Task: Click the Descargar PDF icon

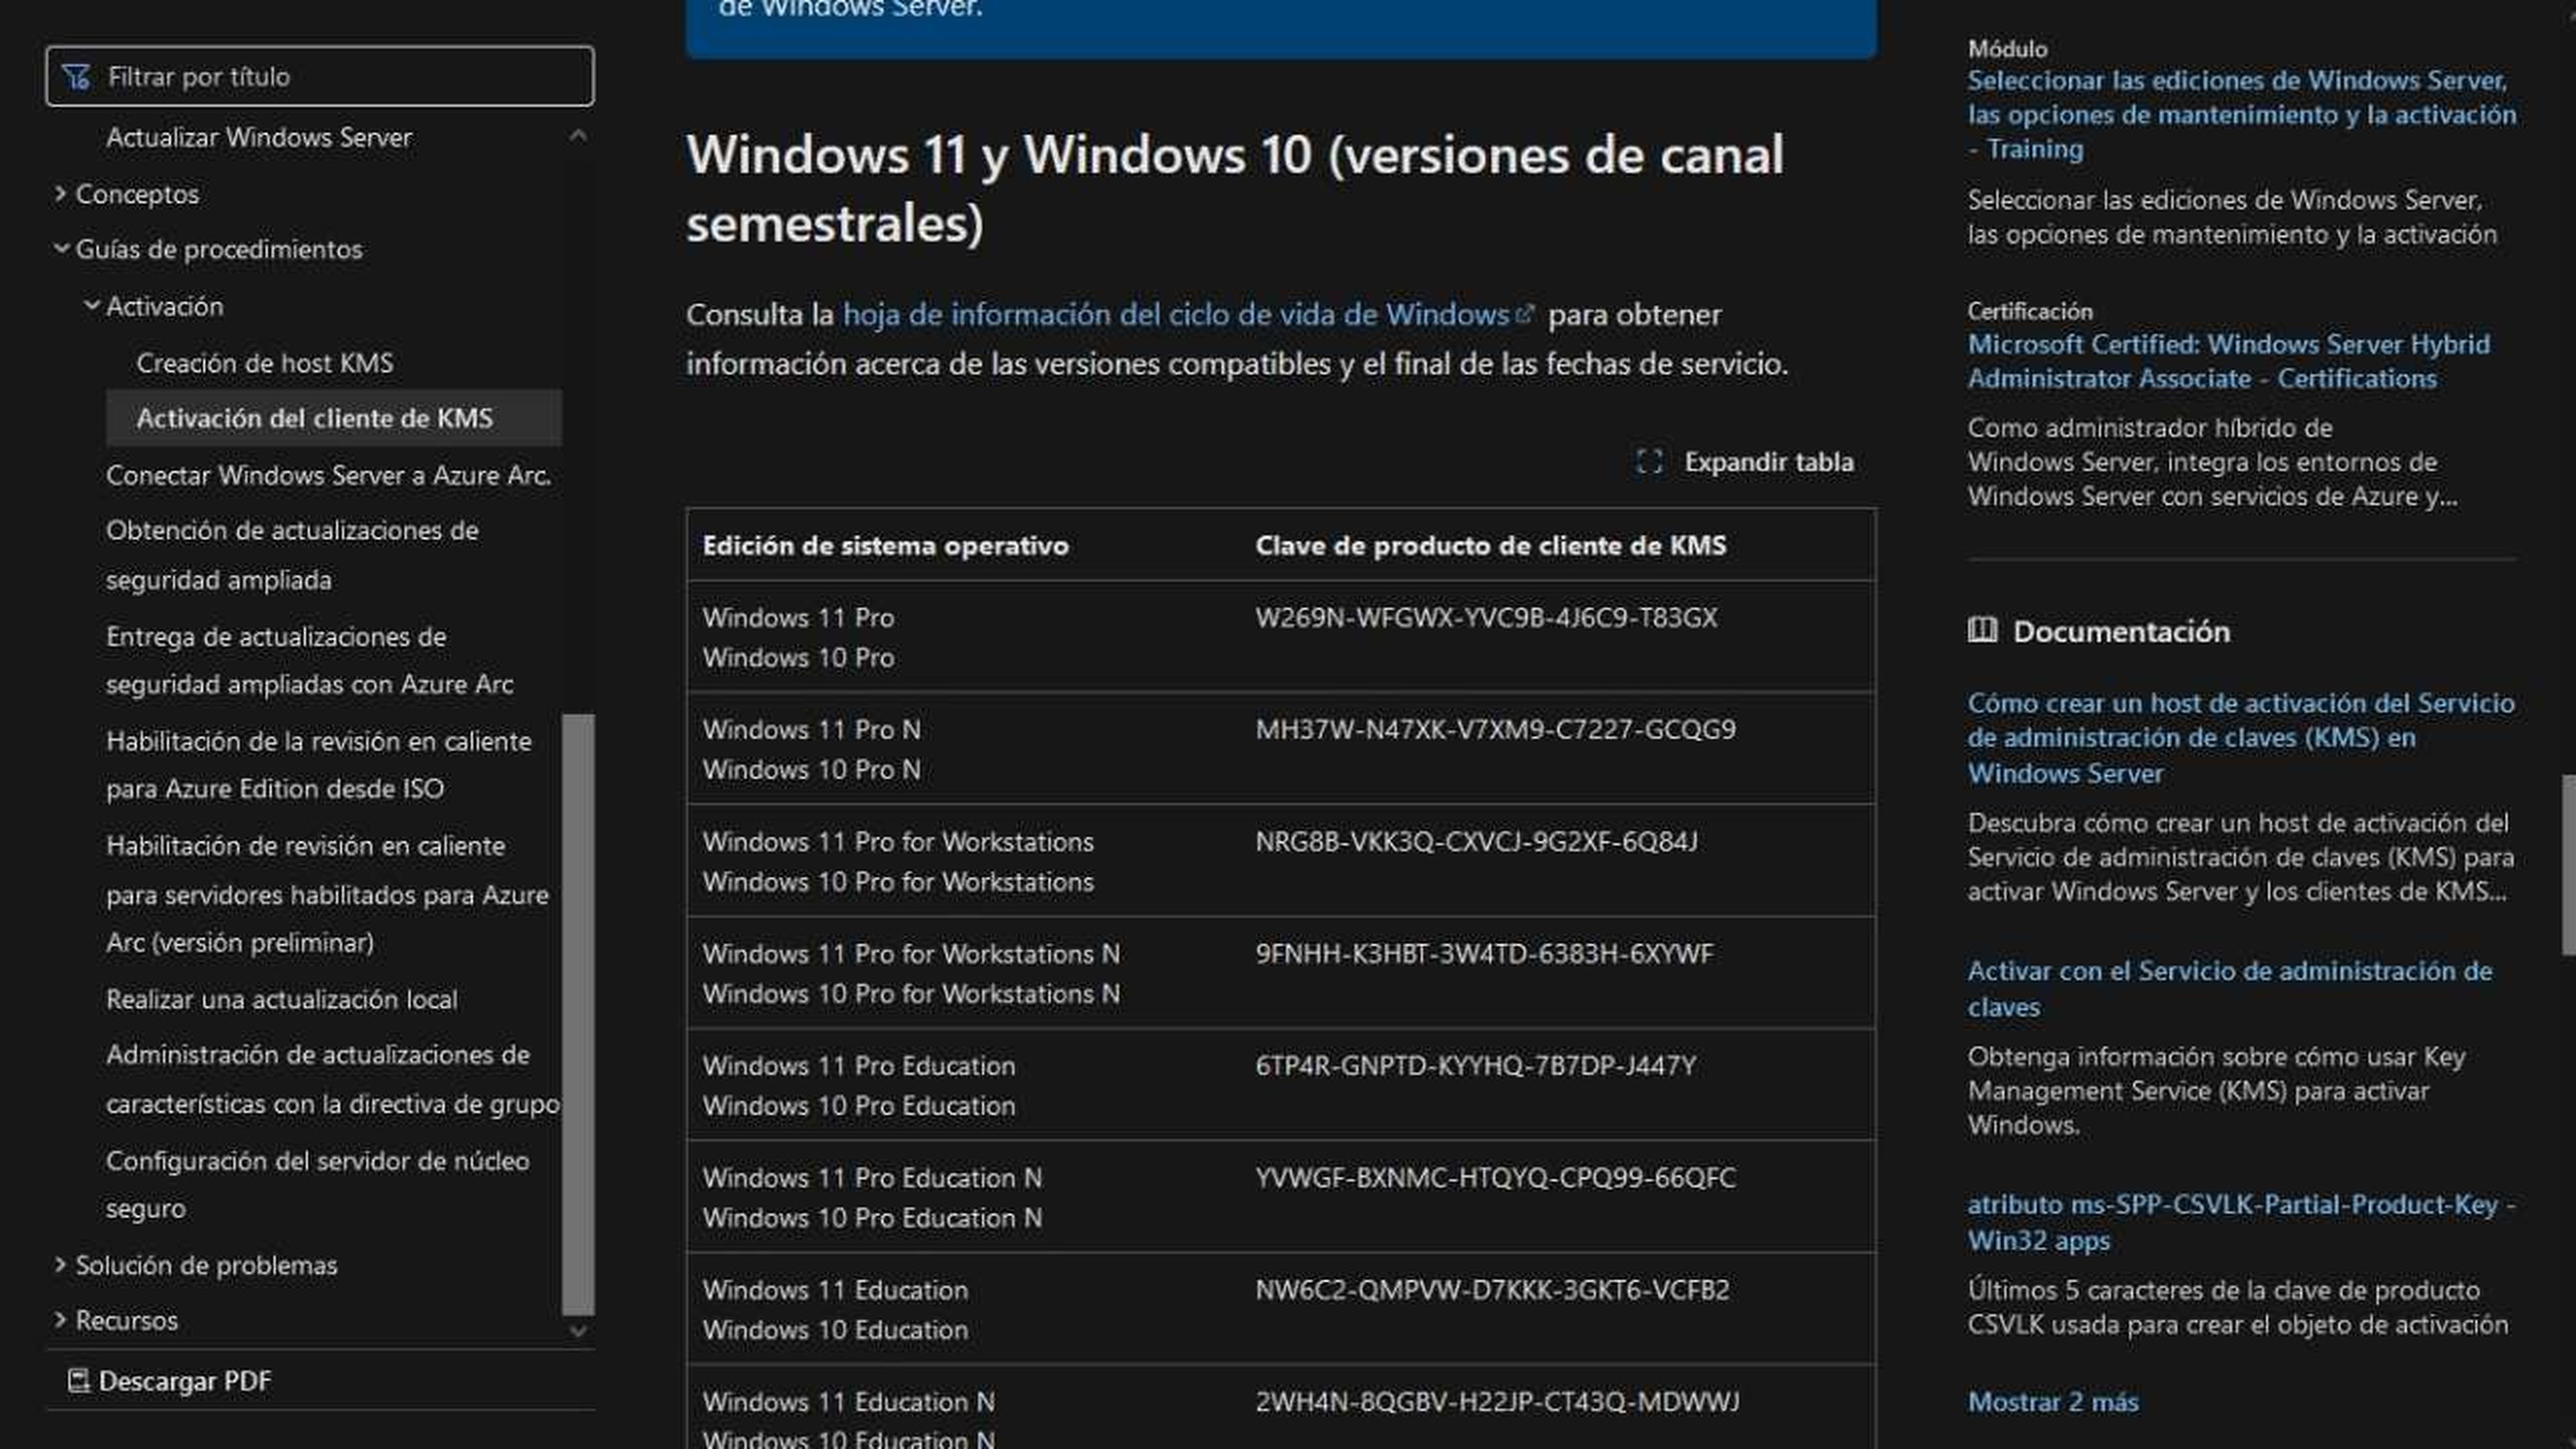Action: tap(80, 1380)
